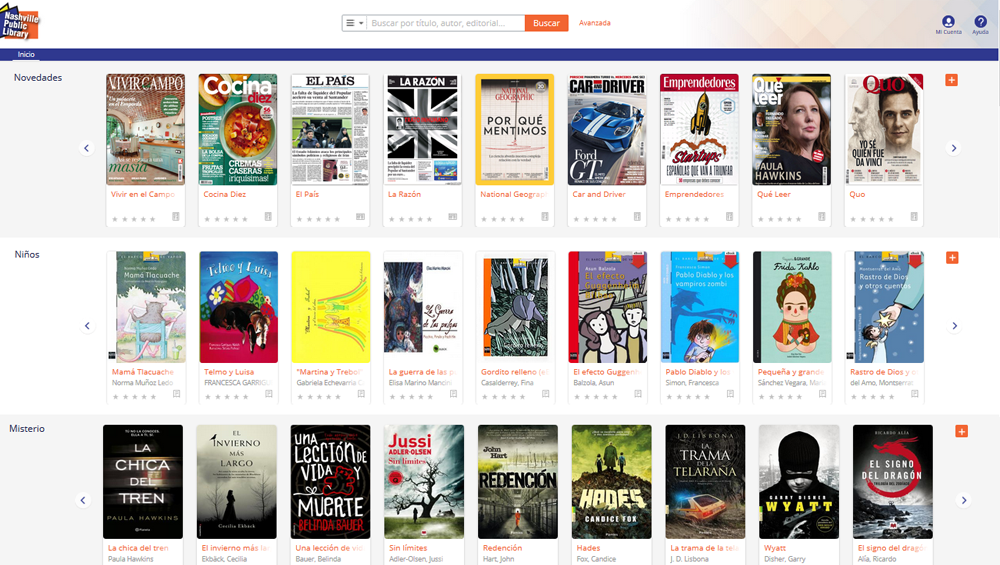Image resolution: width=1000 pixels, height=565 pixels.
Task: Click format icon on Pablo Diablo card
Action: [x=730, y=394]
